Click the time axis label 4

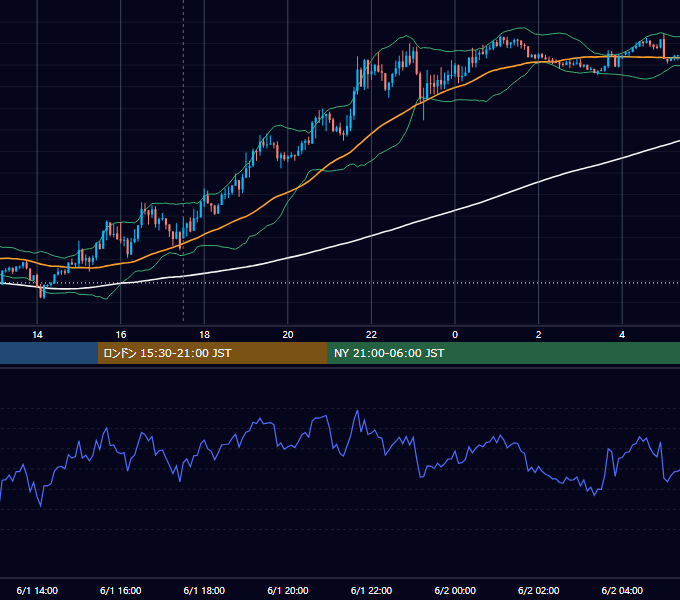(x=622, y=335)
